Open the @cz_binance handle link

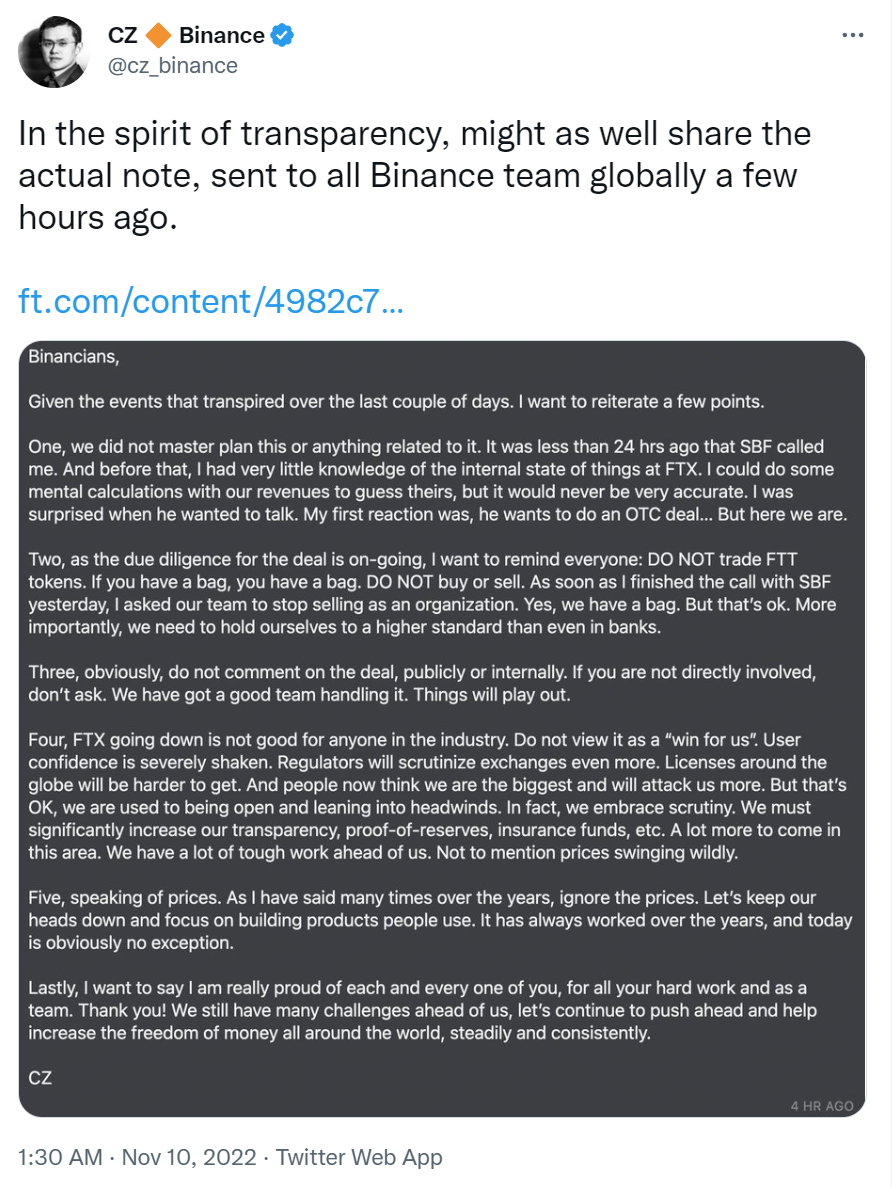[x=172, y=66]
